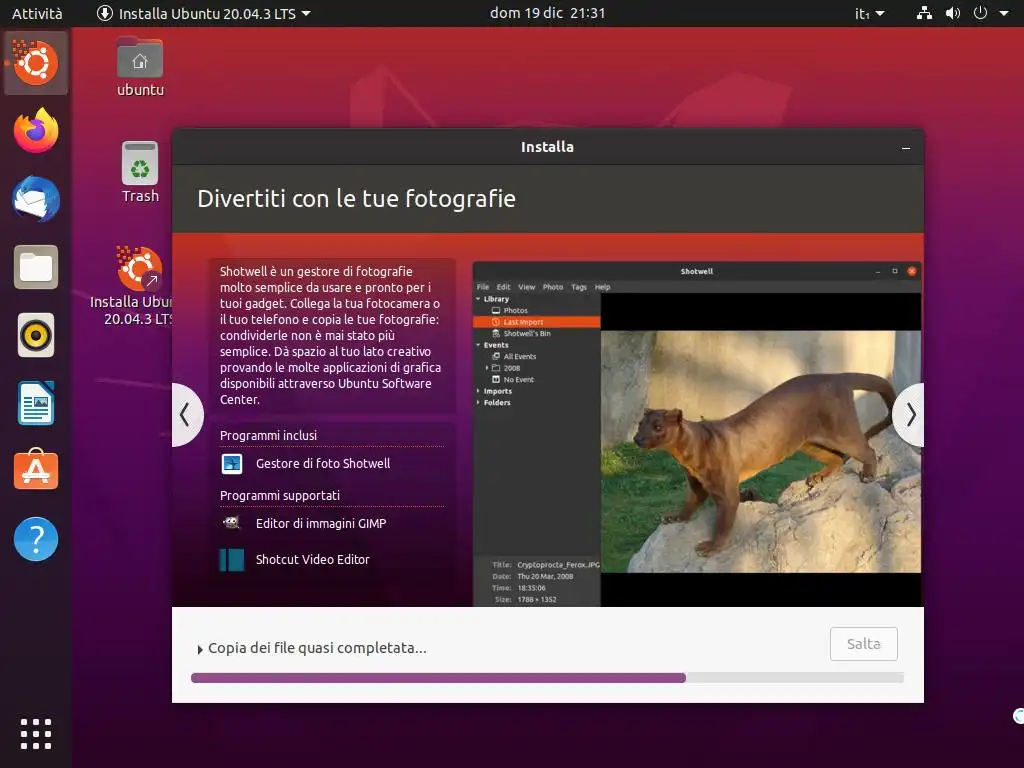Click the 'Shotcut Video Editor' text
1024x768 pixels.
tap(313, 560)
